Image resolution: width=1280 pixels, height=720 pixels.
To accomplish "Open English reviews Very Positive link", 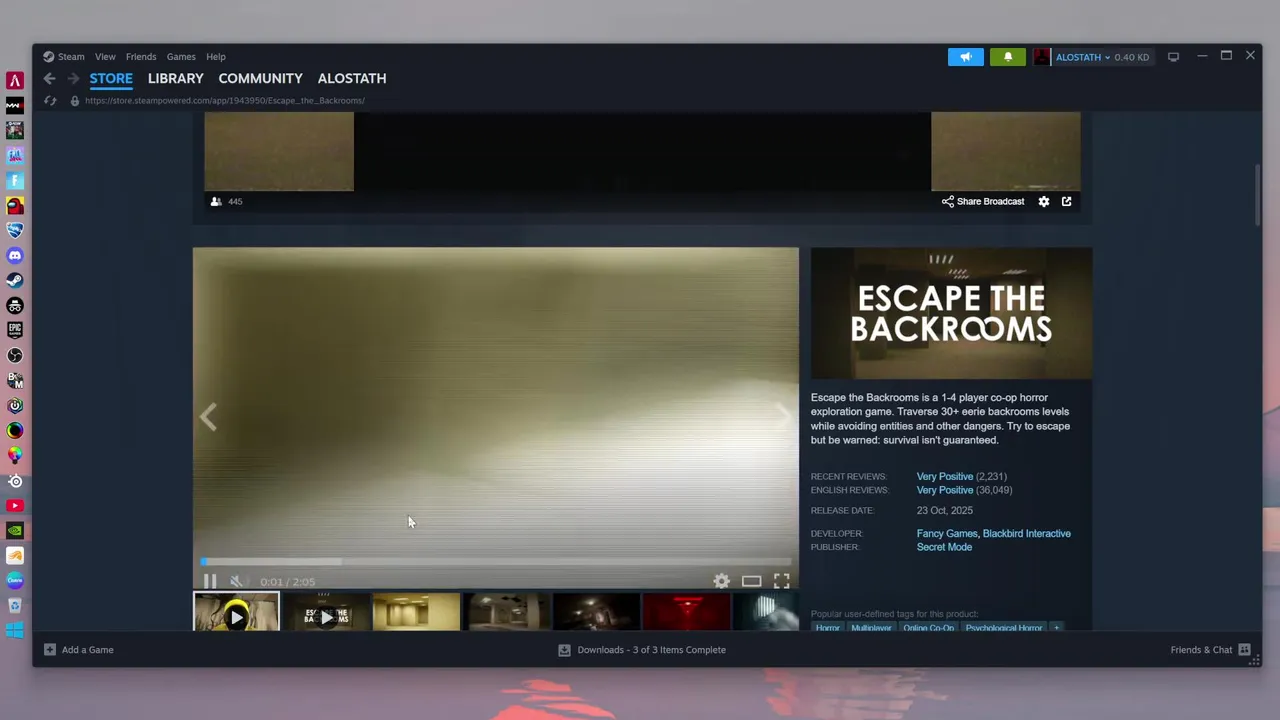I will [x=945, y=490].
